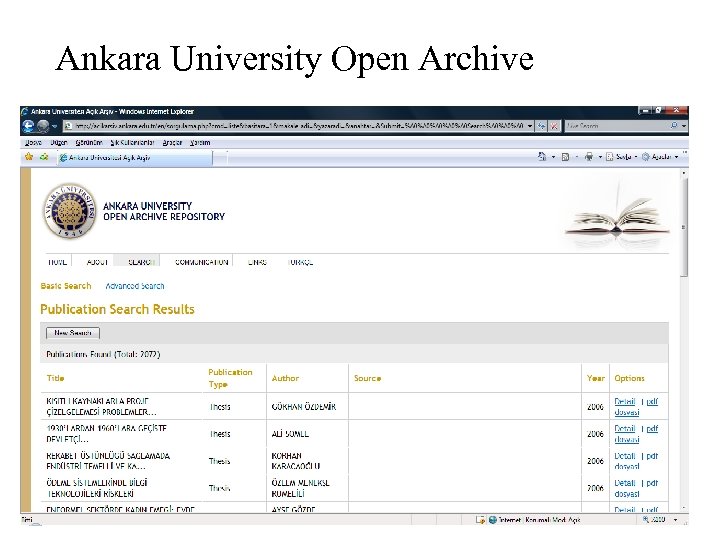The height and width of the screenshot is (540, 720).
Task: Open the Feeds dropdown arrow
Action: (577, 157)
